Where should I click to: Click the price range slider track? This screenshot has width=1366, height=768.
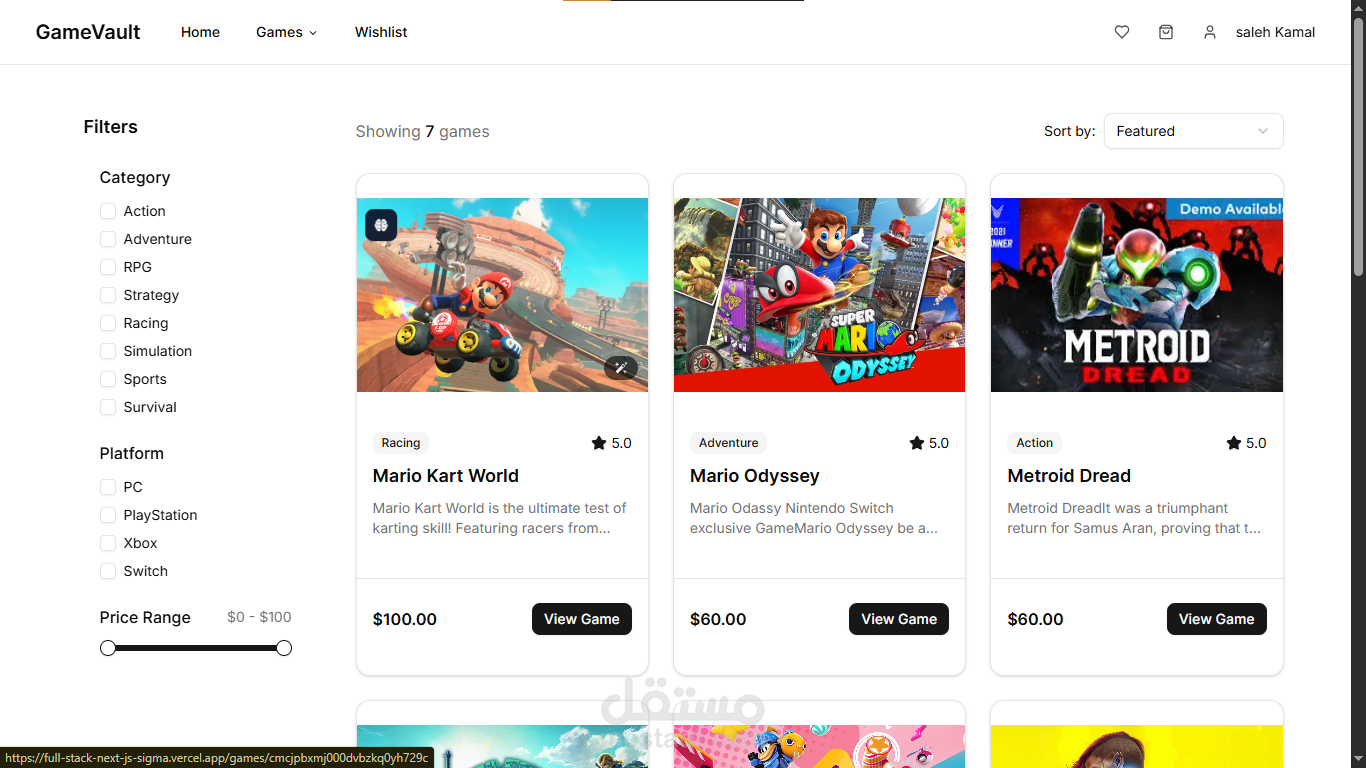(x=196, y=648)
